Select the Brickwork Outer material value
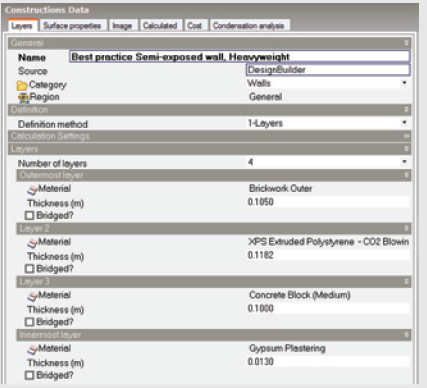The width and height of the screenshot is (427, 388). (281, 188)
